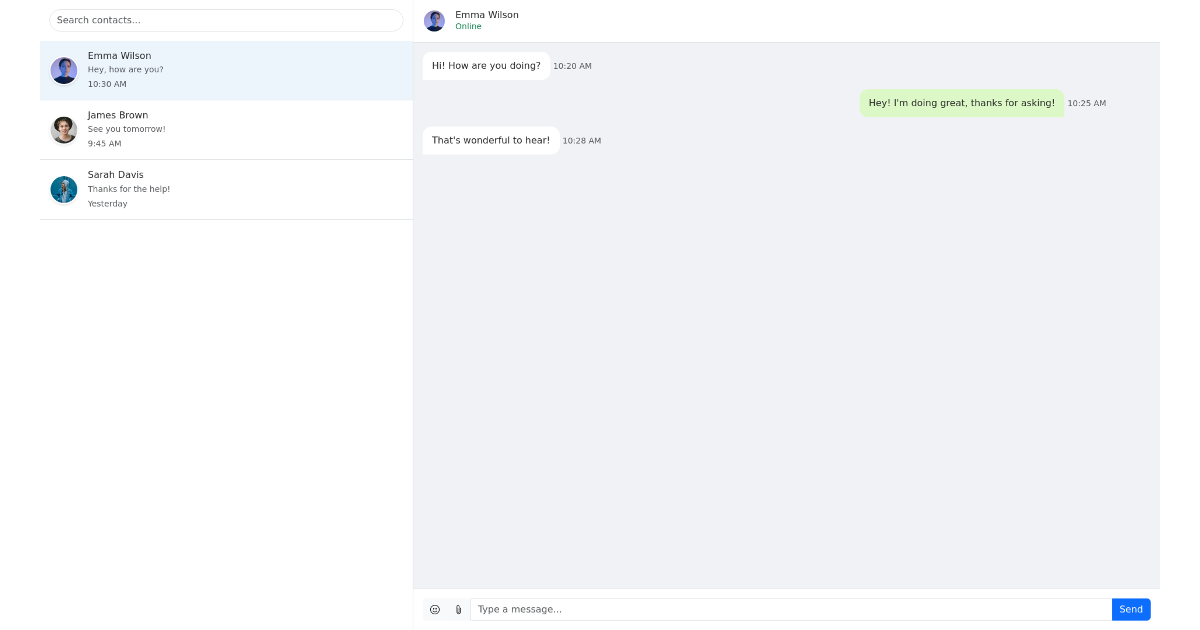Click the "See you tomorrow!" message preview

tap(126, 129)
